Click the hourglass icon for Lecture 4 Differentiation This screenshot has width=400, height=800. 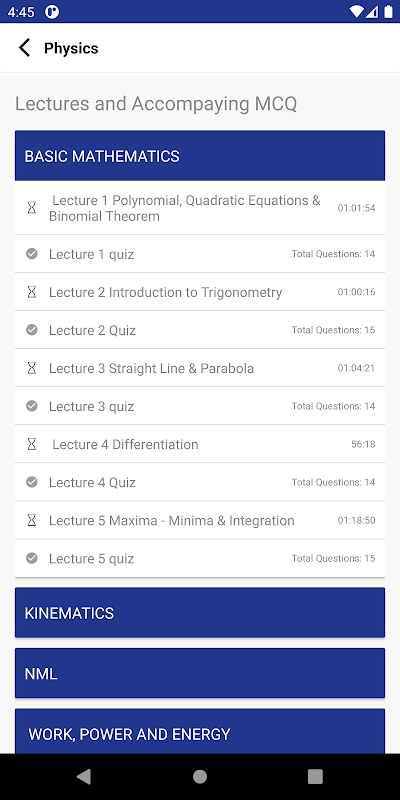point(32,444)
